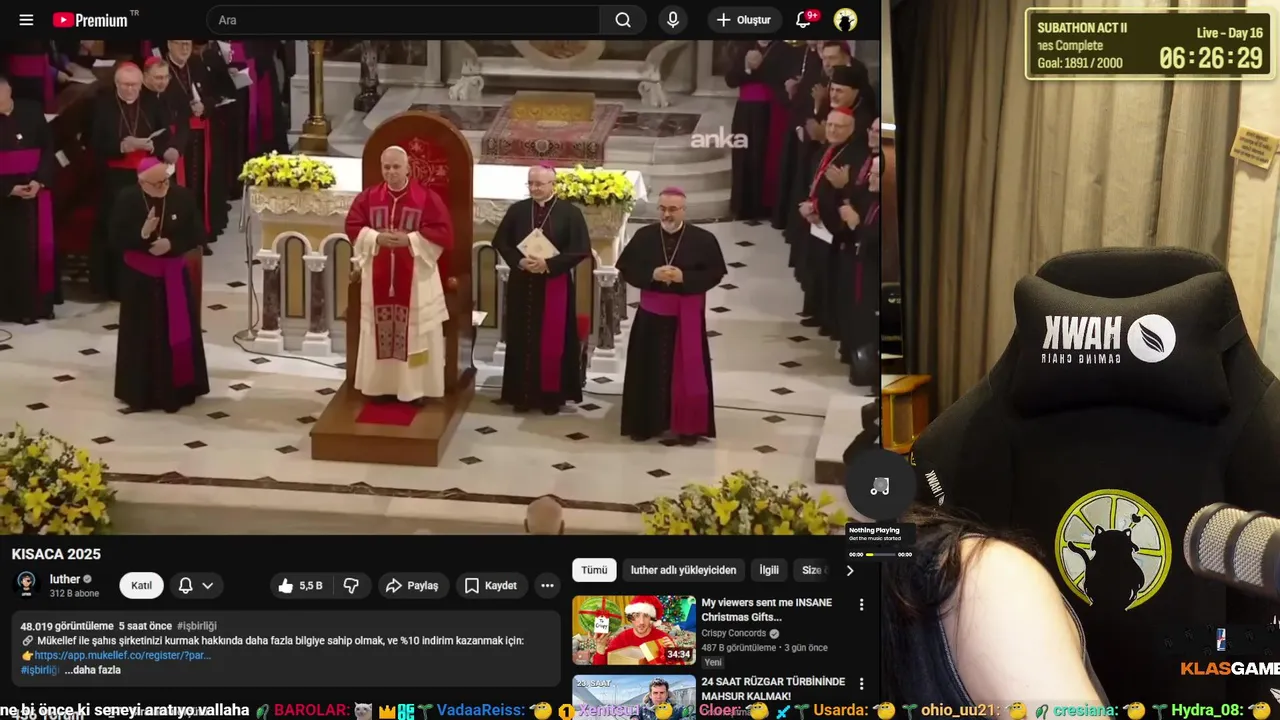Click the Crispy Concords channel name
This screenshot has width=1280, height=720.
[733, 633]
